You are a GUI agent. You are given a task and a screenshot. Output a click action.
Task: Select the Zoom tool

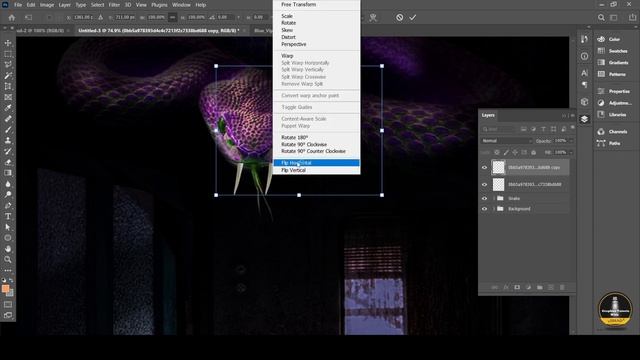point(8,259)
